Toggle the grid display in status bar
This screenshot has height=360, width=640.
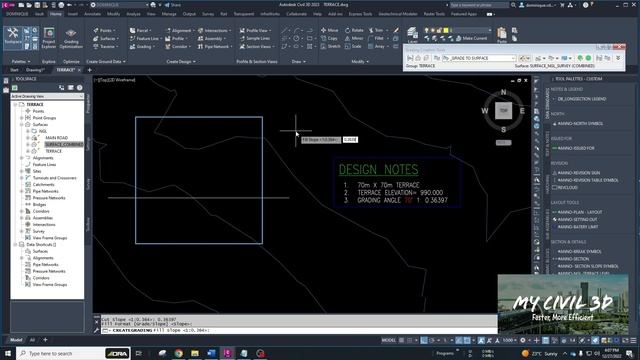click(x=402, y=340)
